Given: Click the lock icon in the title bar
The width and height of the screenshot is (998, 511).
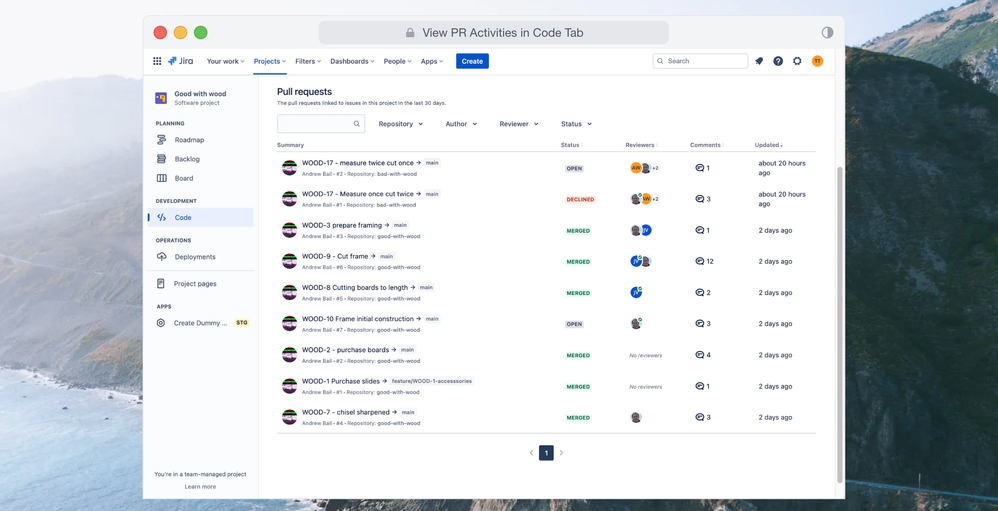Looking at the screenshot, I should (410, 33).
